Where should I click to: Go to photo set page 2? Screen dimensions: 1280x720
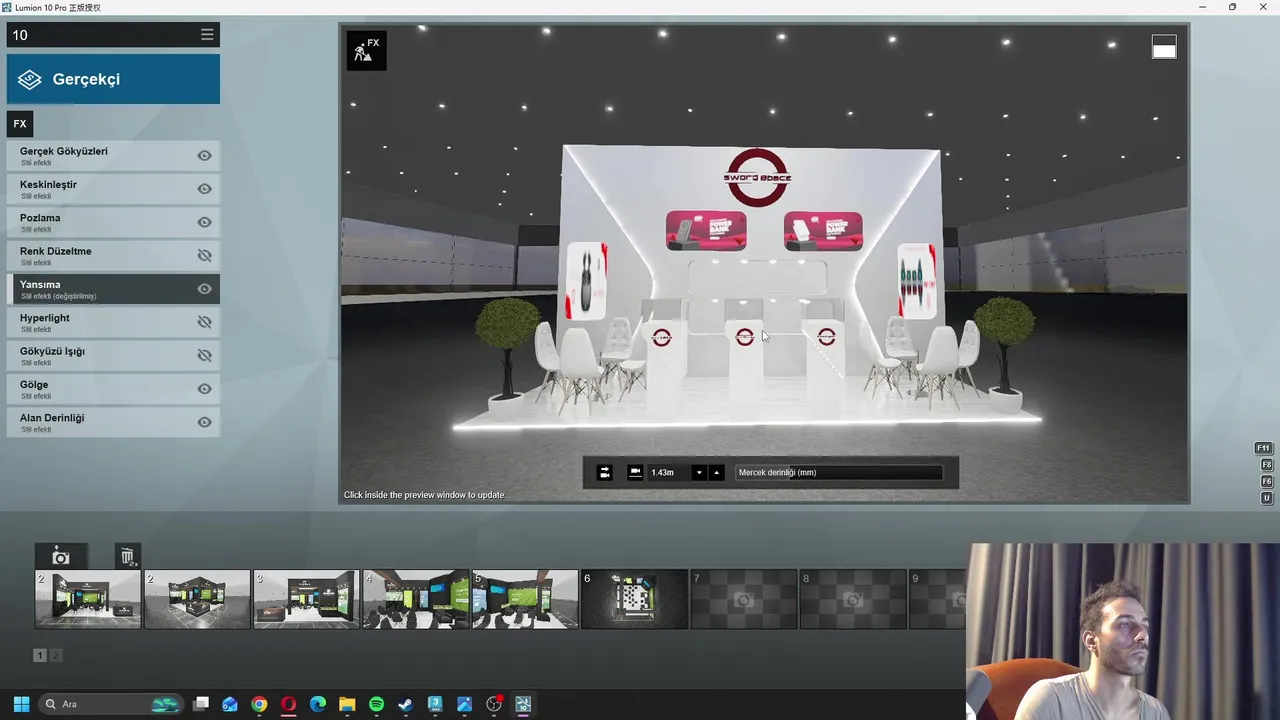[56, 655]
